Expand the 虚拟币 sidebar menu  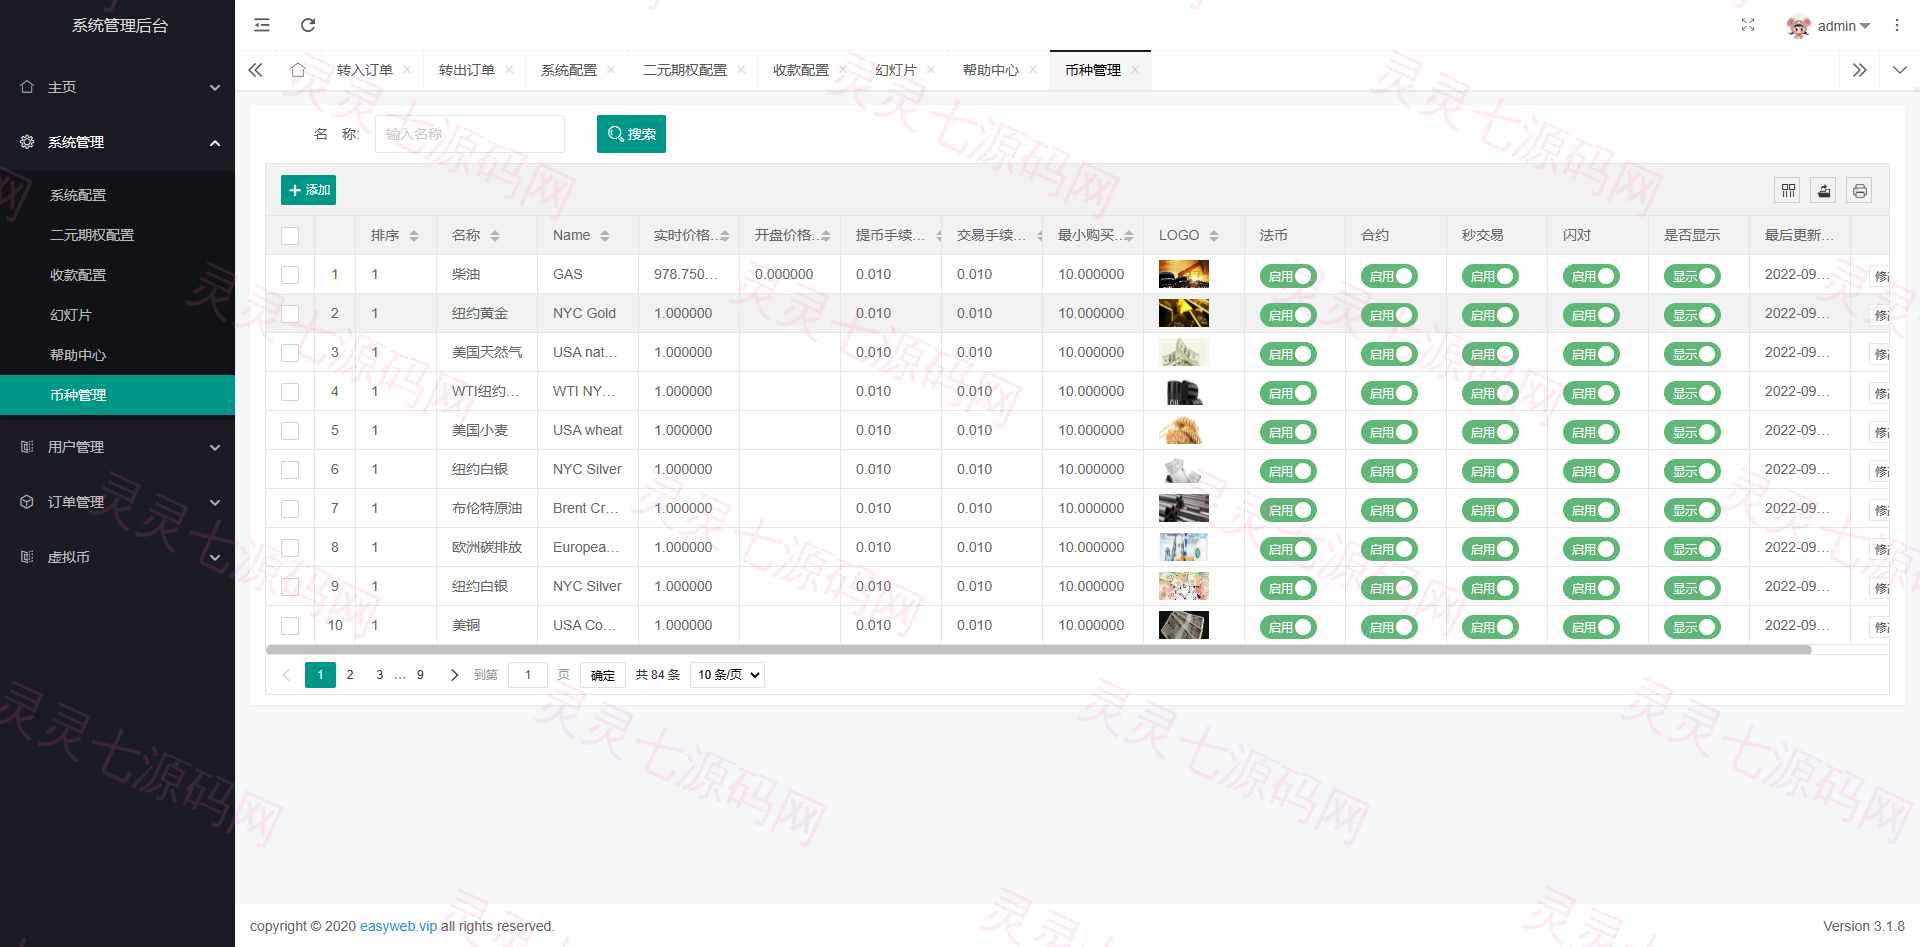(117, 557)
